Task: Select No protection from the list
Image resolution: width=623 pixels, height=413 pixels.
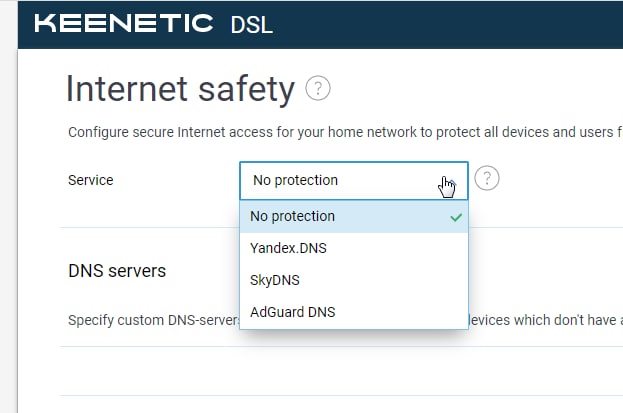Action: (292, 216)
